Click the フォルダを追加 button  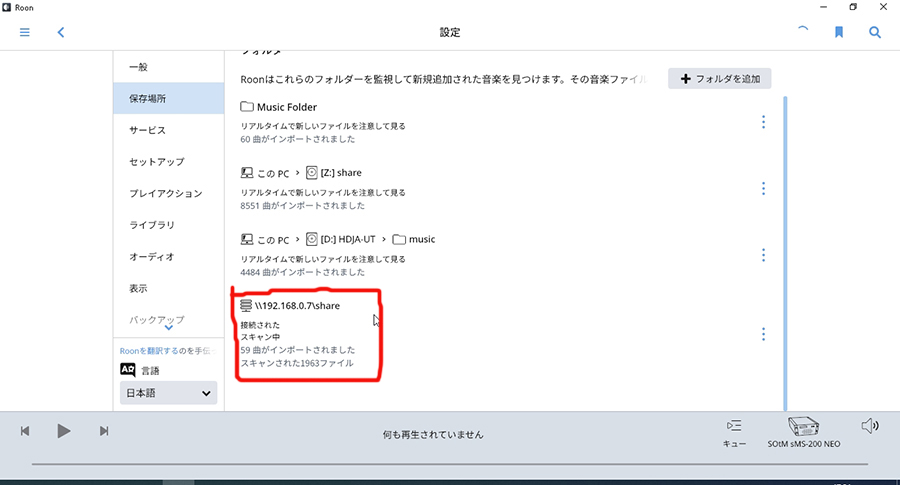coord(719,79)
